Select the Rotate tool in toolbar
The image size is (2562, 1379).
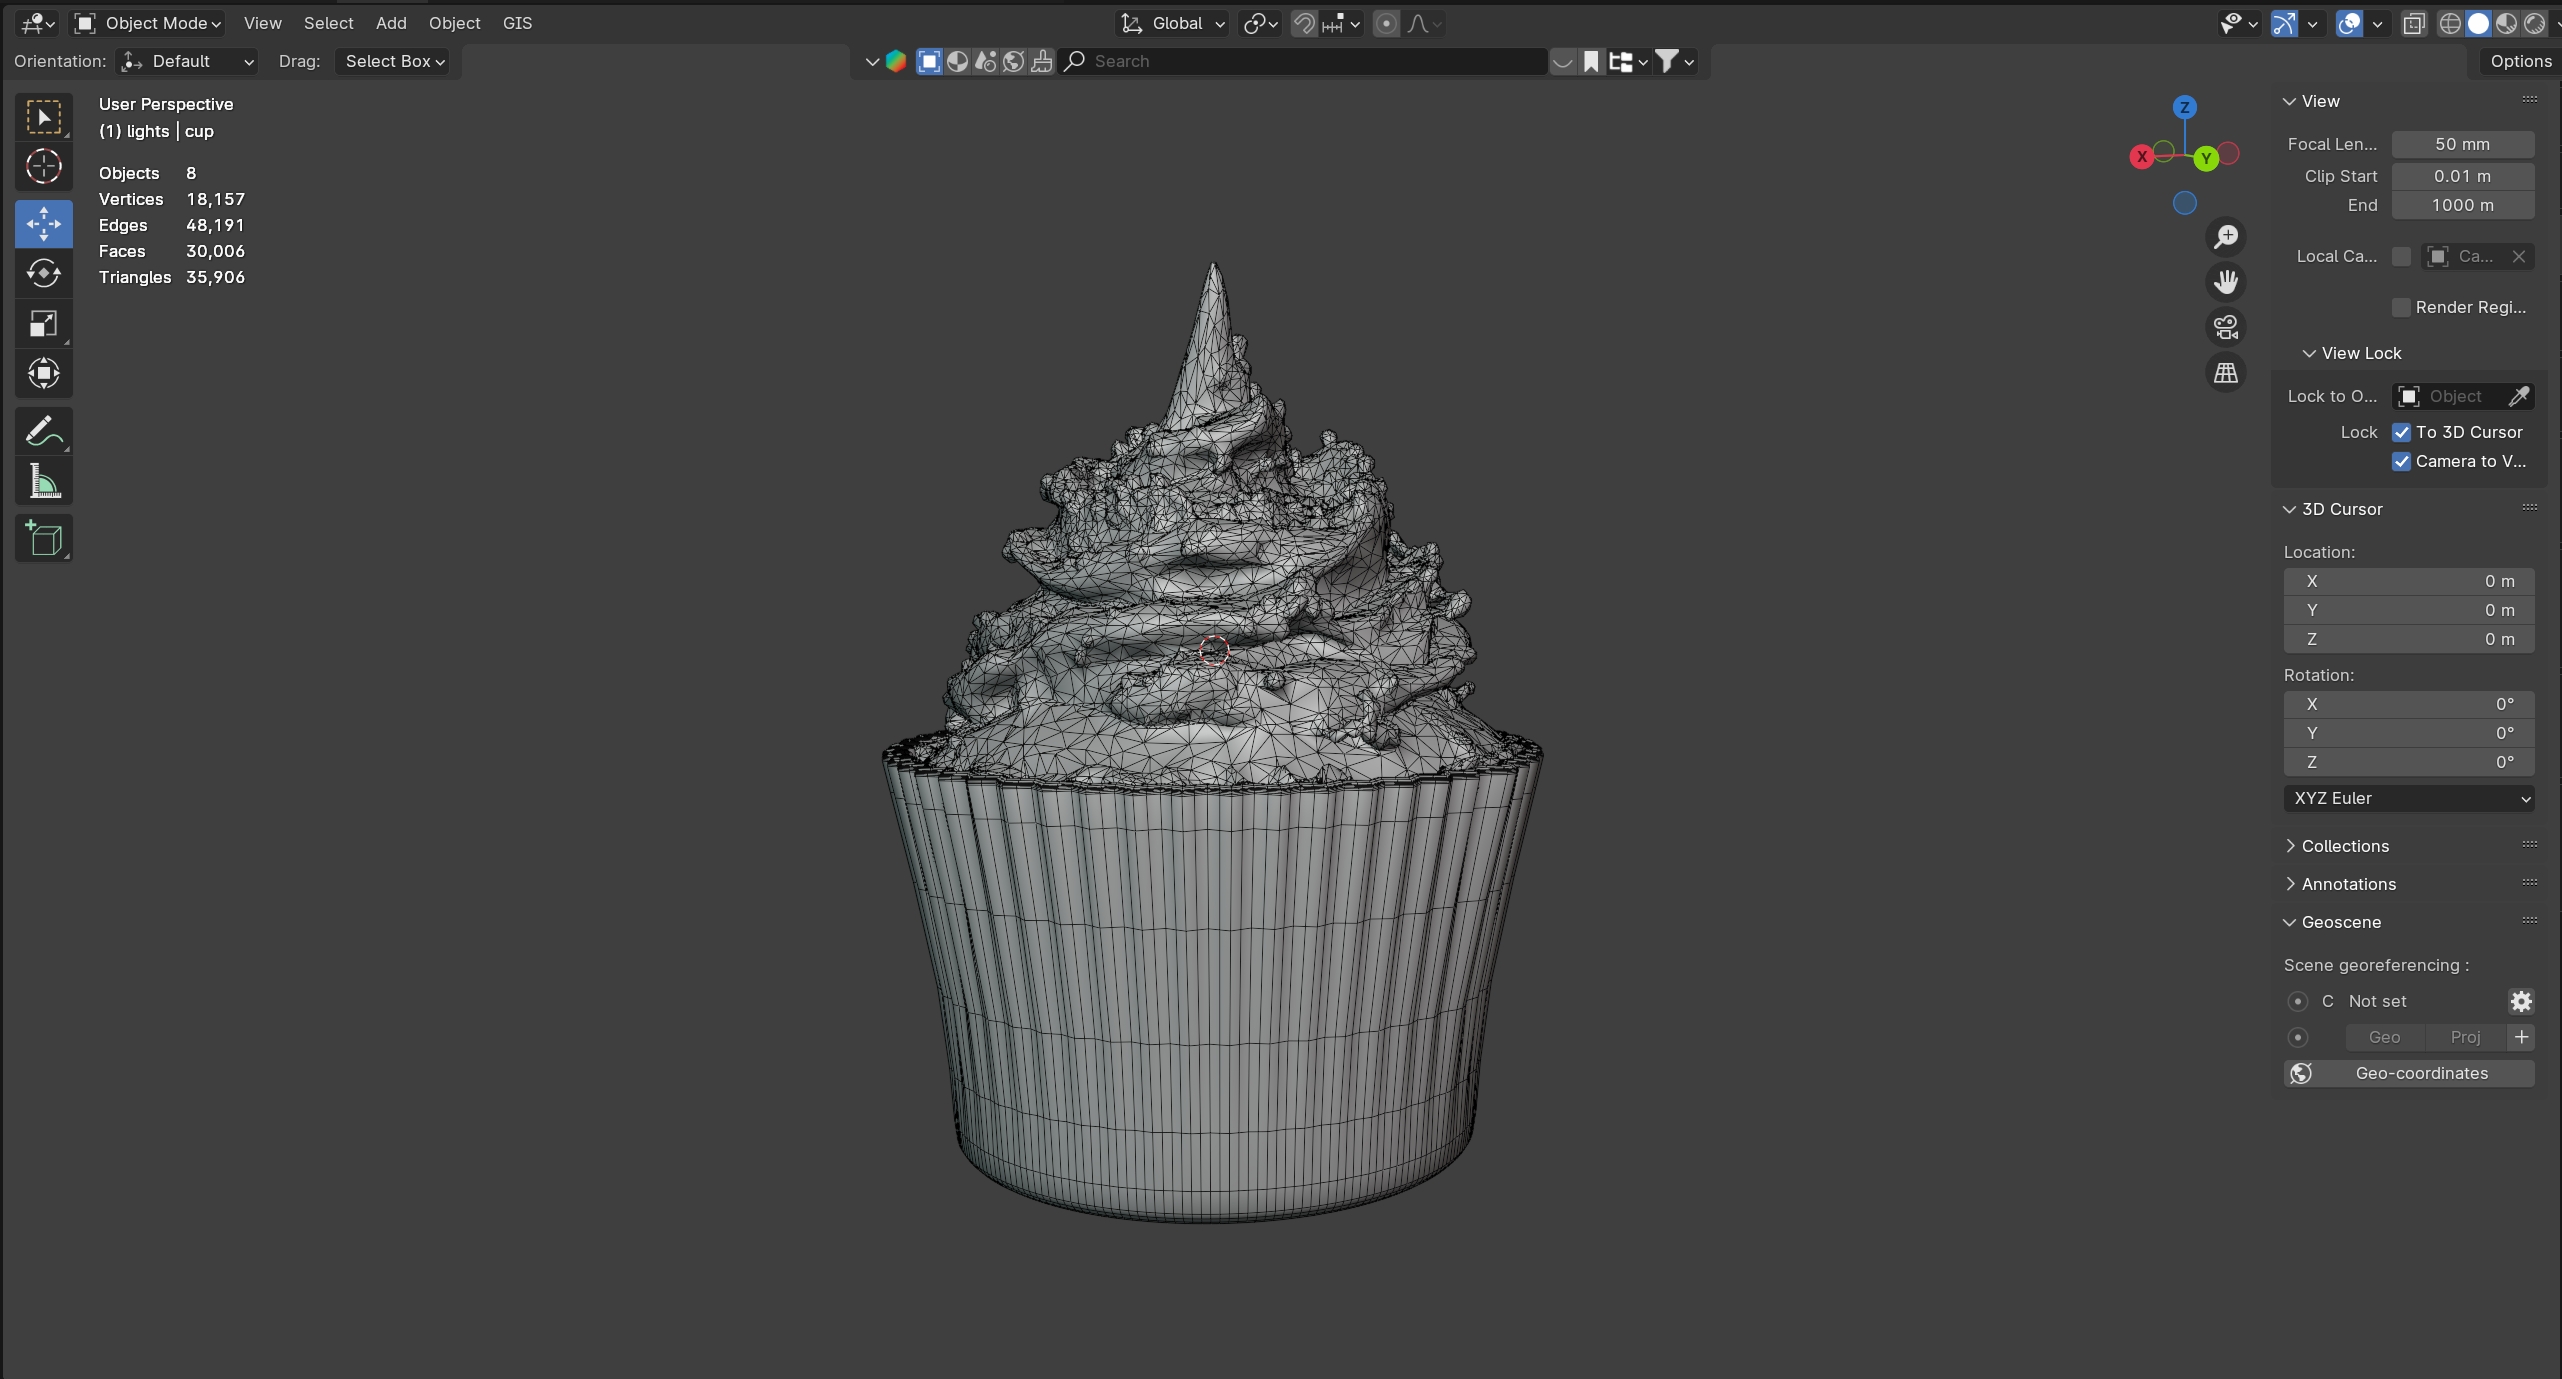44,273
